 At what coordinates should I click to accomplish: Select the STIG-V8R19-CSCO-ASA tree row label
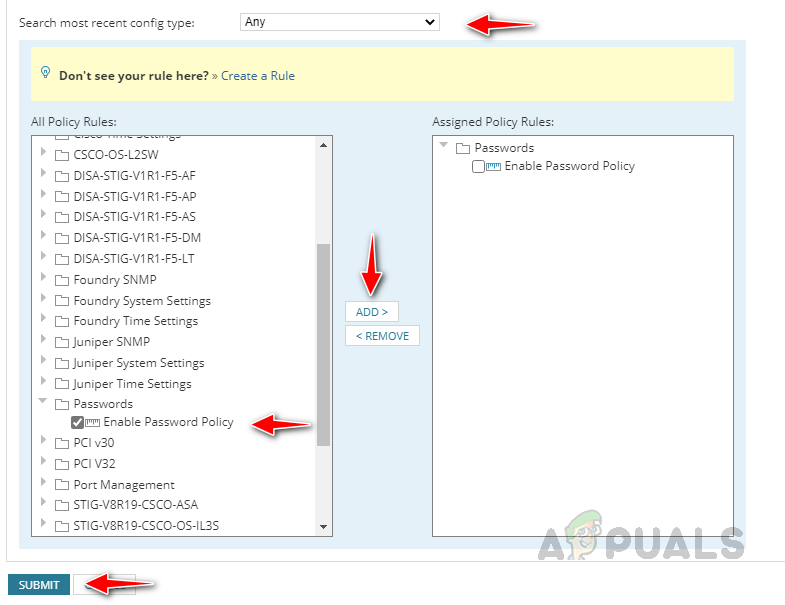(x=136, y=505)
